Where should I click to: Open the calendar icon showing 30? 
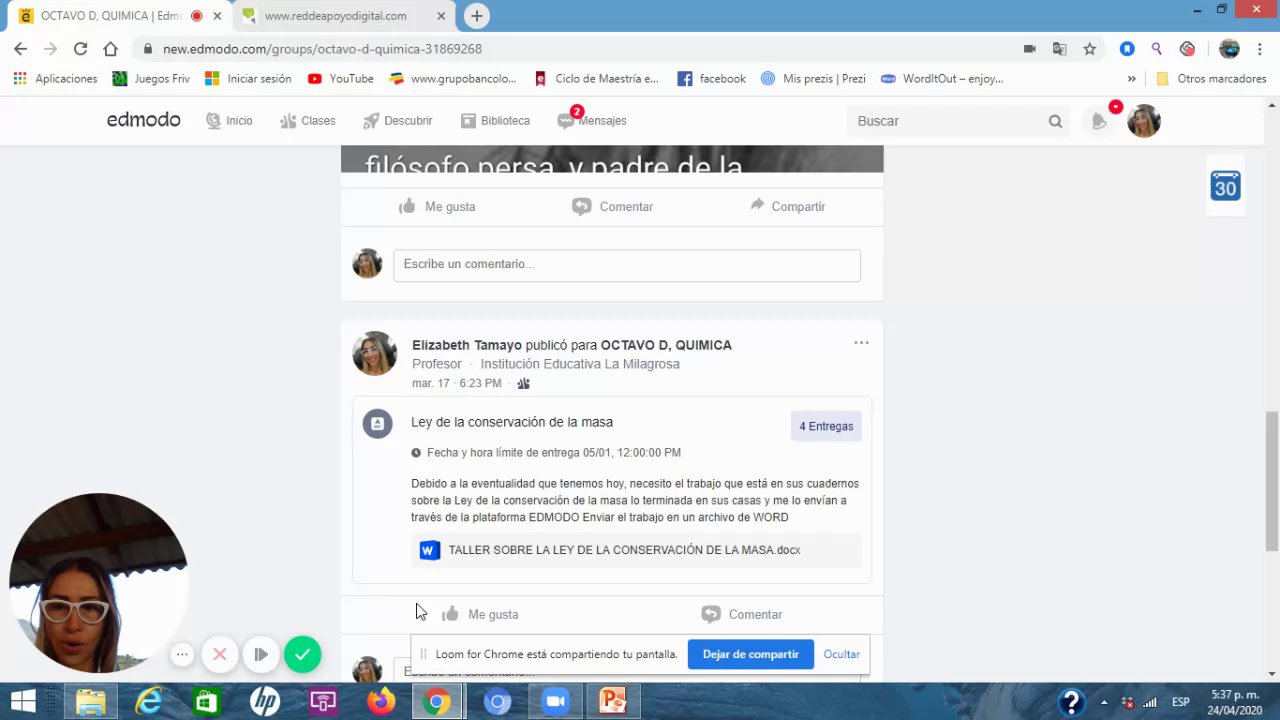pos(1225,185)
